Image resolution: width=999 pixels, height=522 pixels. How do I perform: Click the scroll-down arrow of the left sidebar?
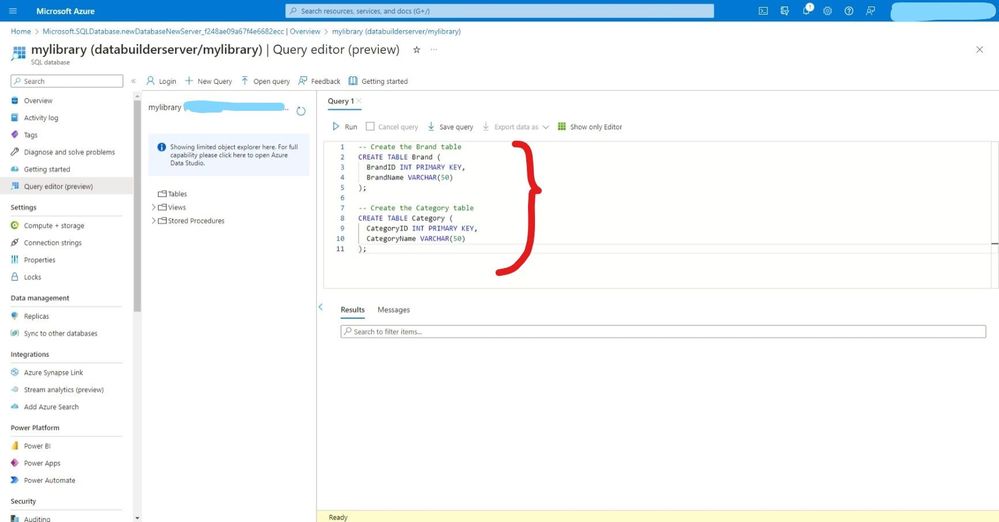click(x=137, y=518)
